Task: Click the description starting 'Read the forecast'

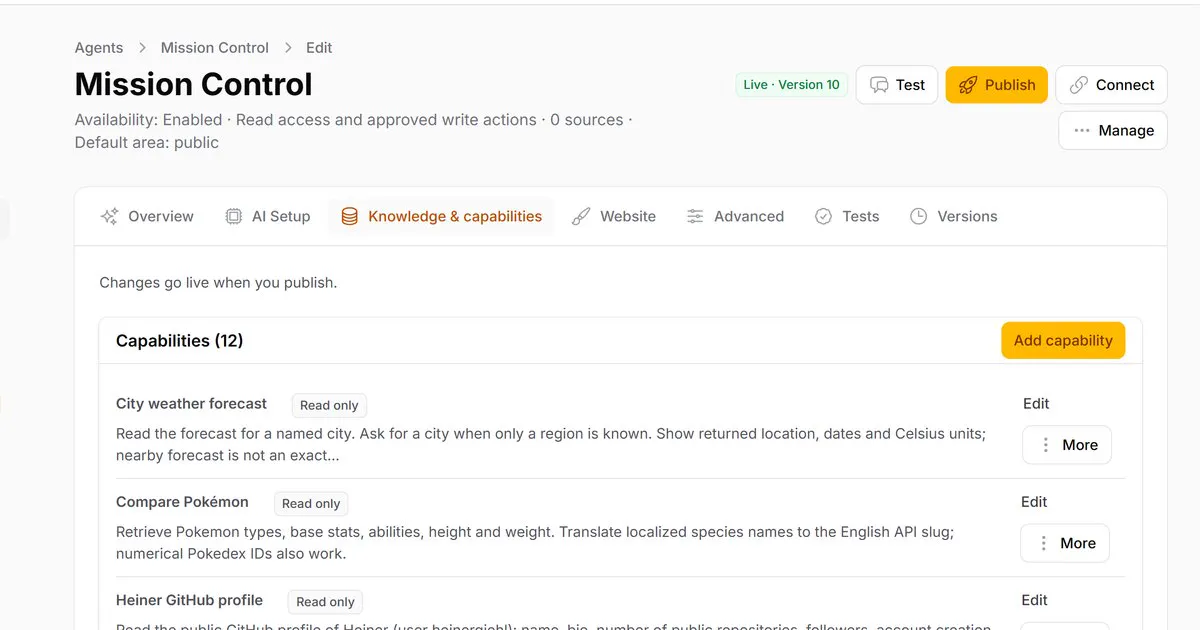Action: click(551, 445)
